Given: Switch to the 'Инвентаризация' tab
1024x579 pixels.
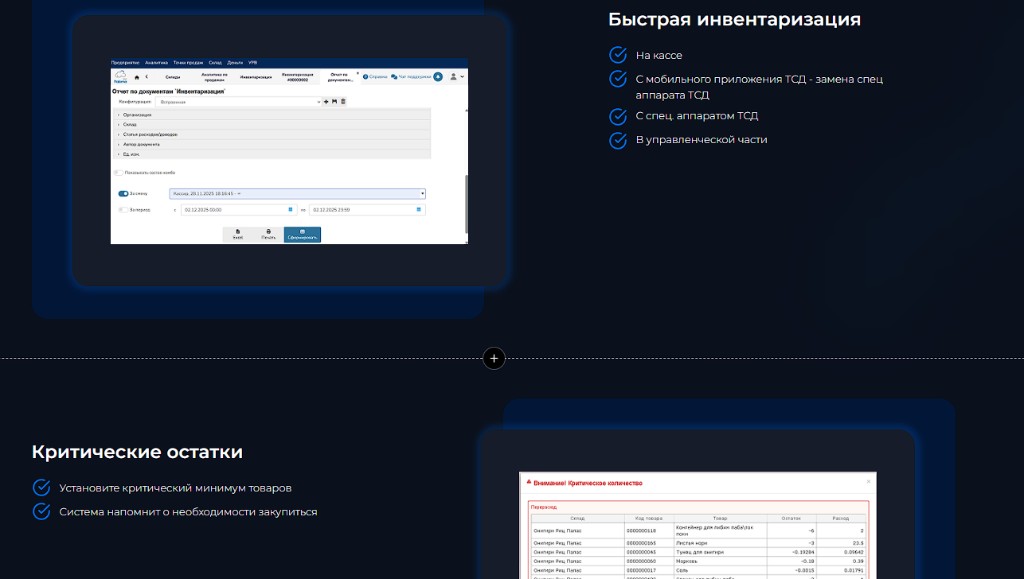Looking at the screenshot, I should pyautogui.click(x=256, y=77).
